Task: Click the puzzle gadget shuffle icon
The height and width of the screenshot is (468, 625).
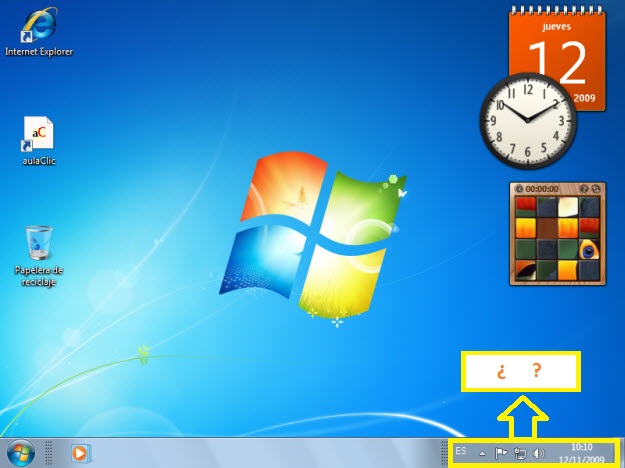Action: click(596, 189)
